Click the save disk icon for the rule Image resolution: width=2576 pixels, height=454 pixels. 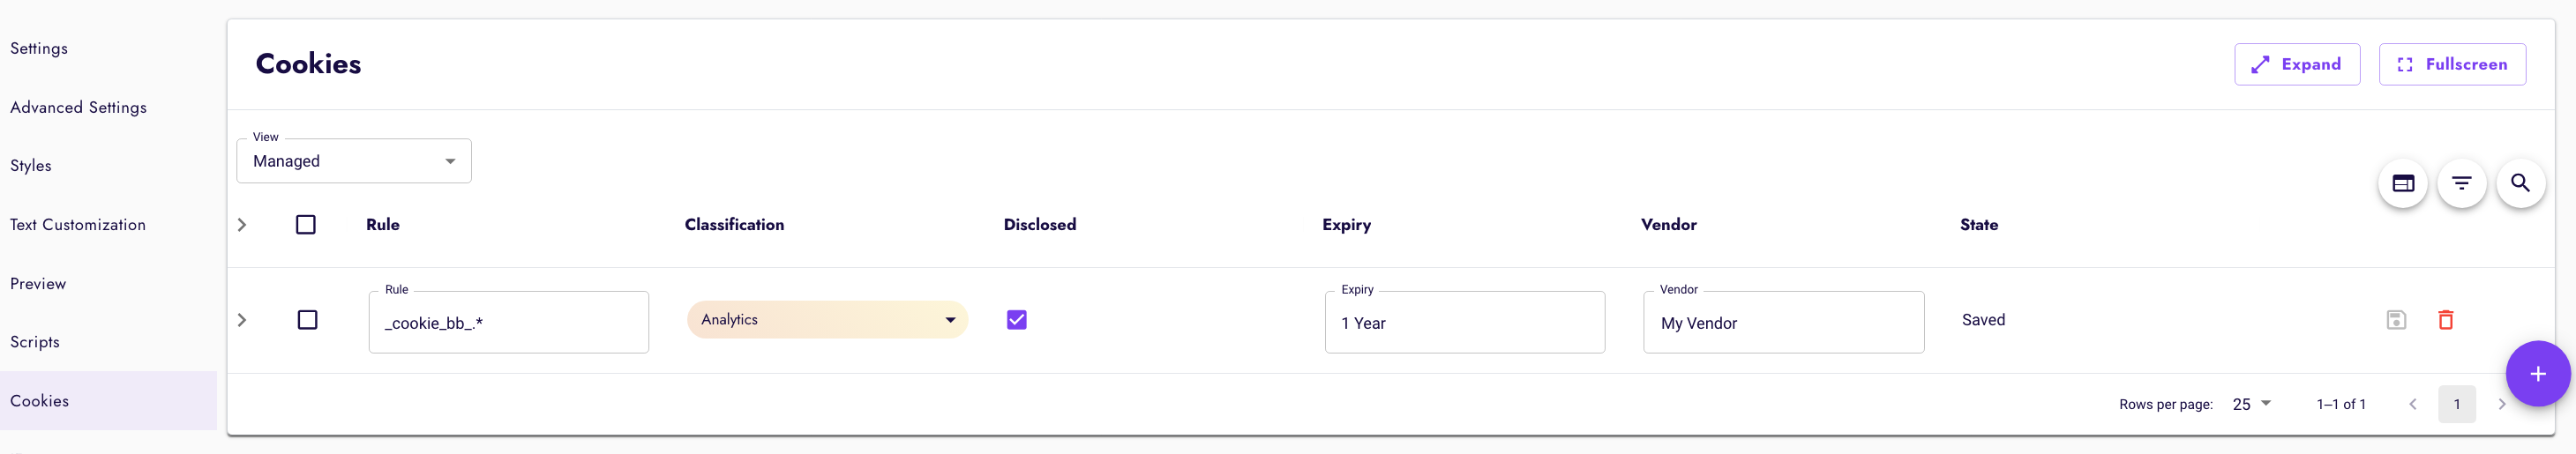coord(2396,320)
